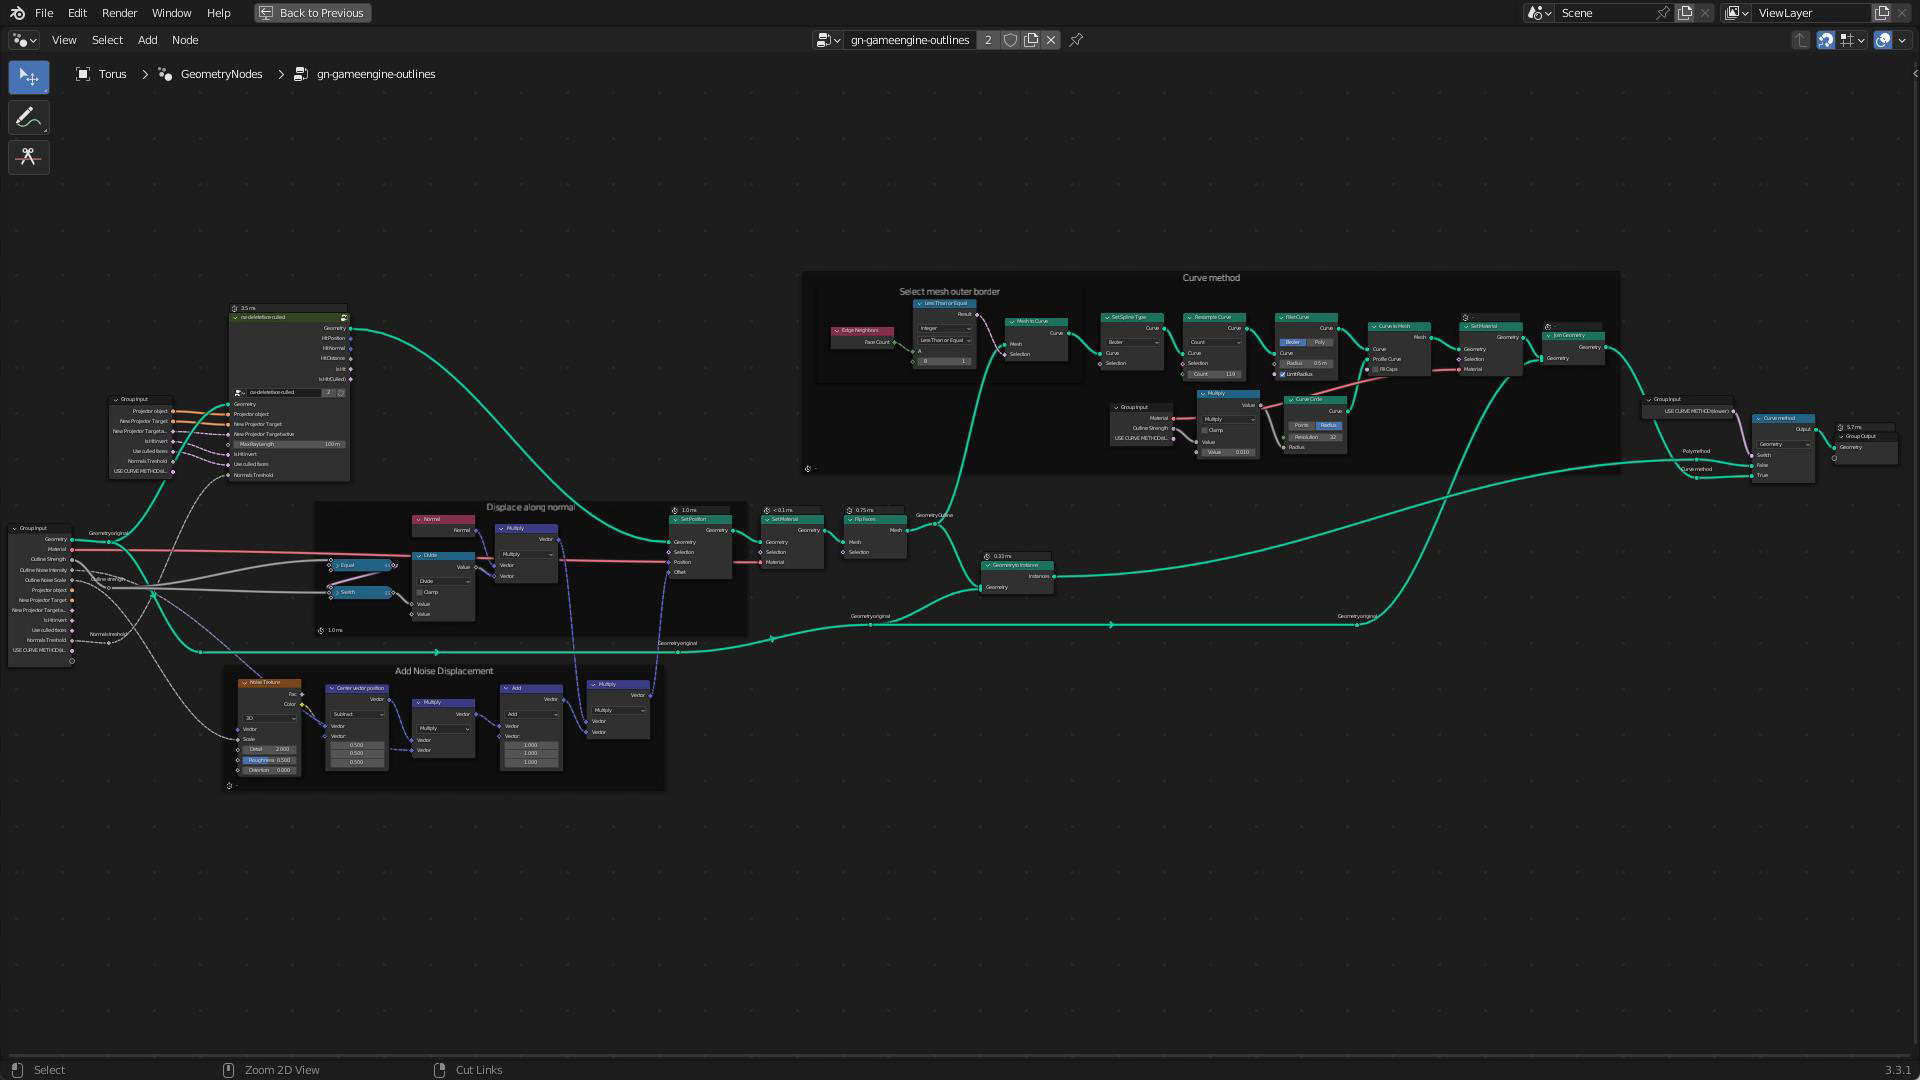The height and width of the screenshot is (1080, 1920).
Task: Click gn-gameengine-outlines node group name field
Action: pos(909,40)
